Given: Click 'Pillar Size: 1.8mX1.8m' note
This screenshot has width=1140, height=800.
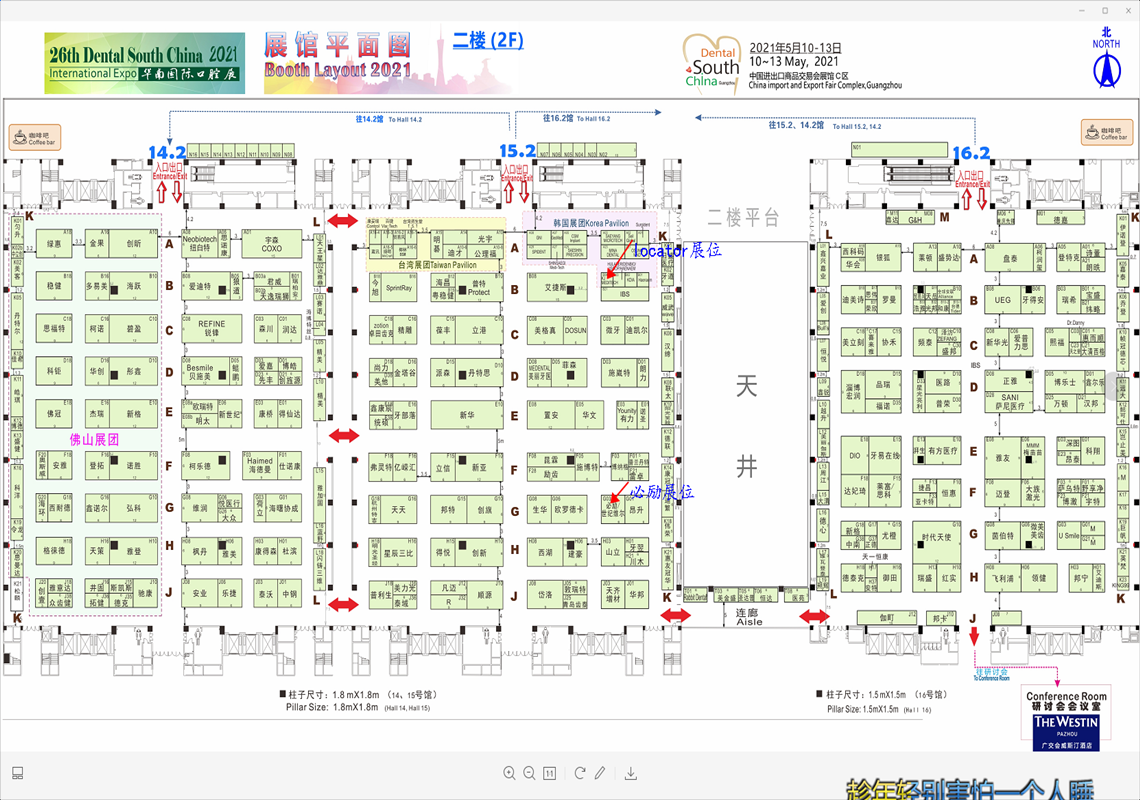Looking at the screenshot, I should [332, 707].
